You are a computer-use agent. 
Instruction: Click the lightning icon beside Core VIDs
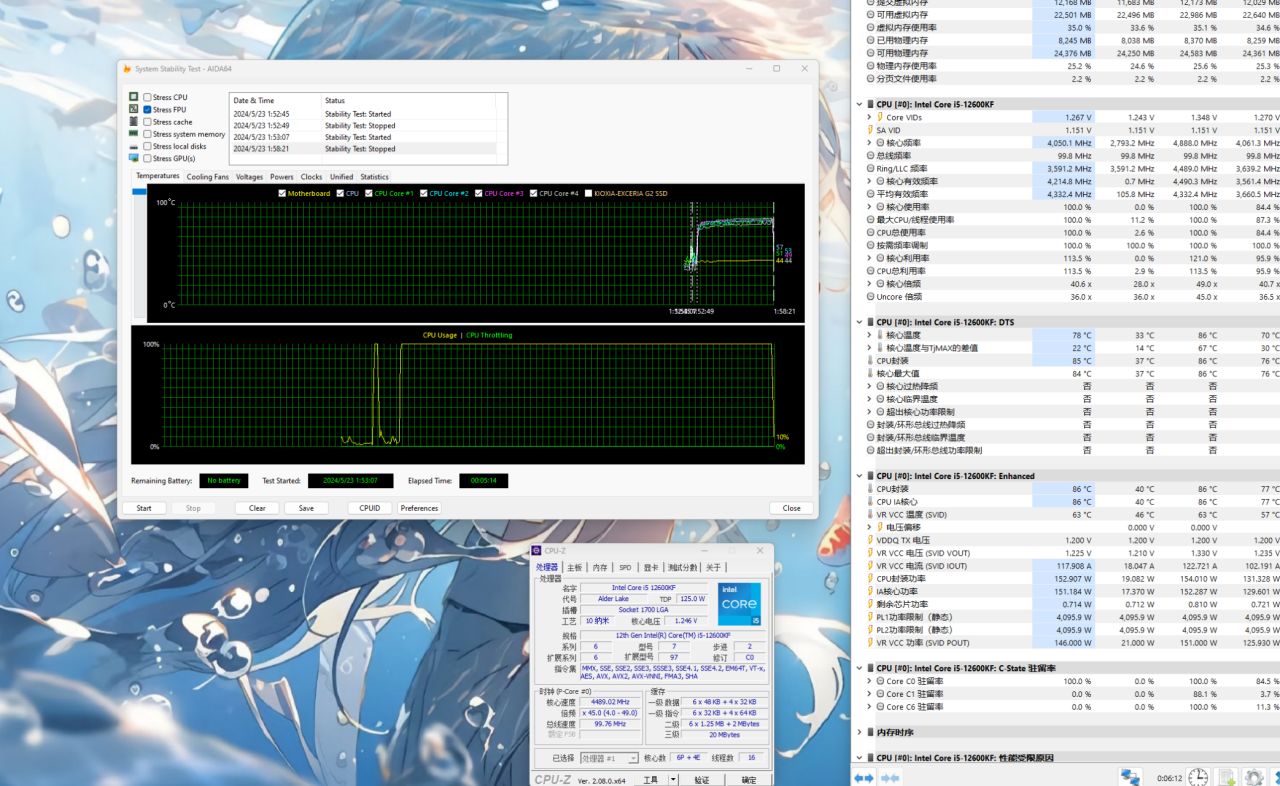pos(881,117)
